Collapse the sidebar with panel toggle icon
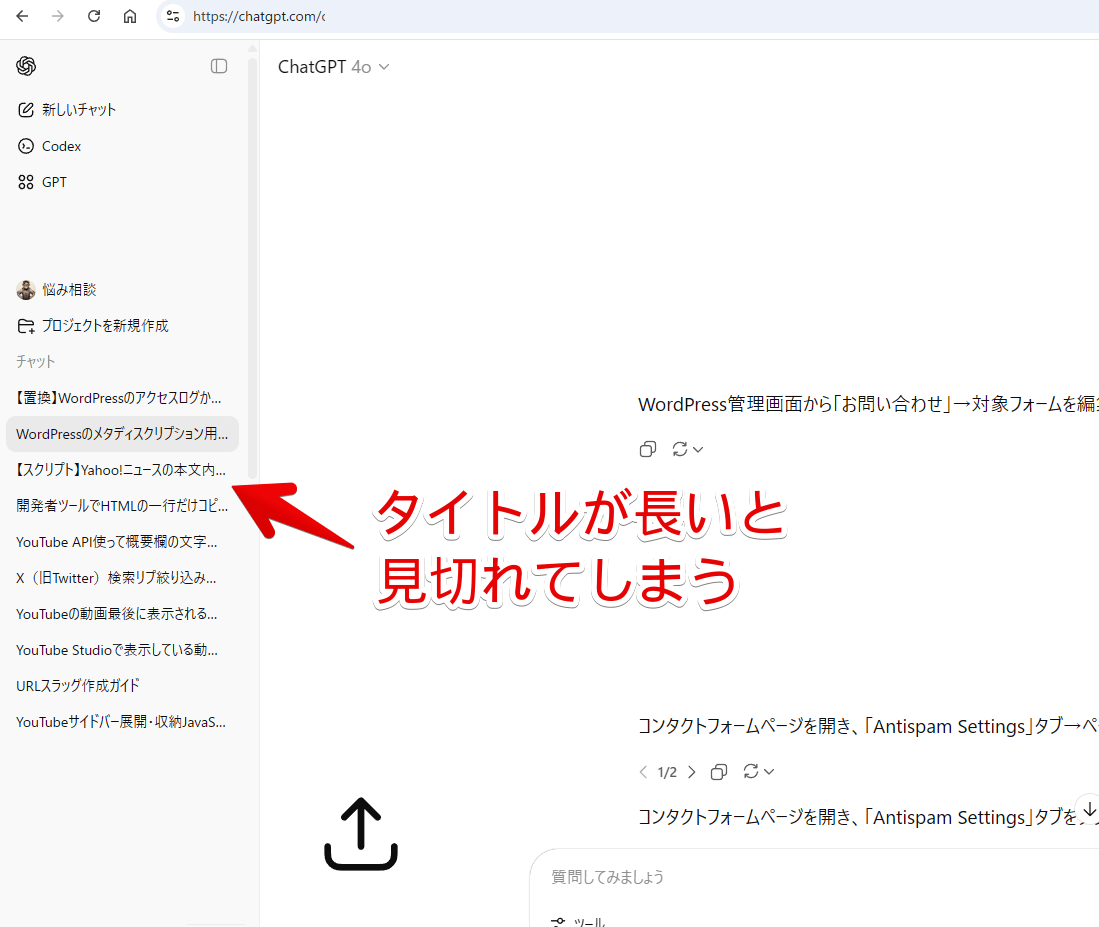 [x=219, y=66]
